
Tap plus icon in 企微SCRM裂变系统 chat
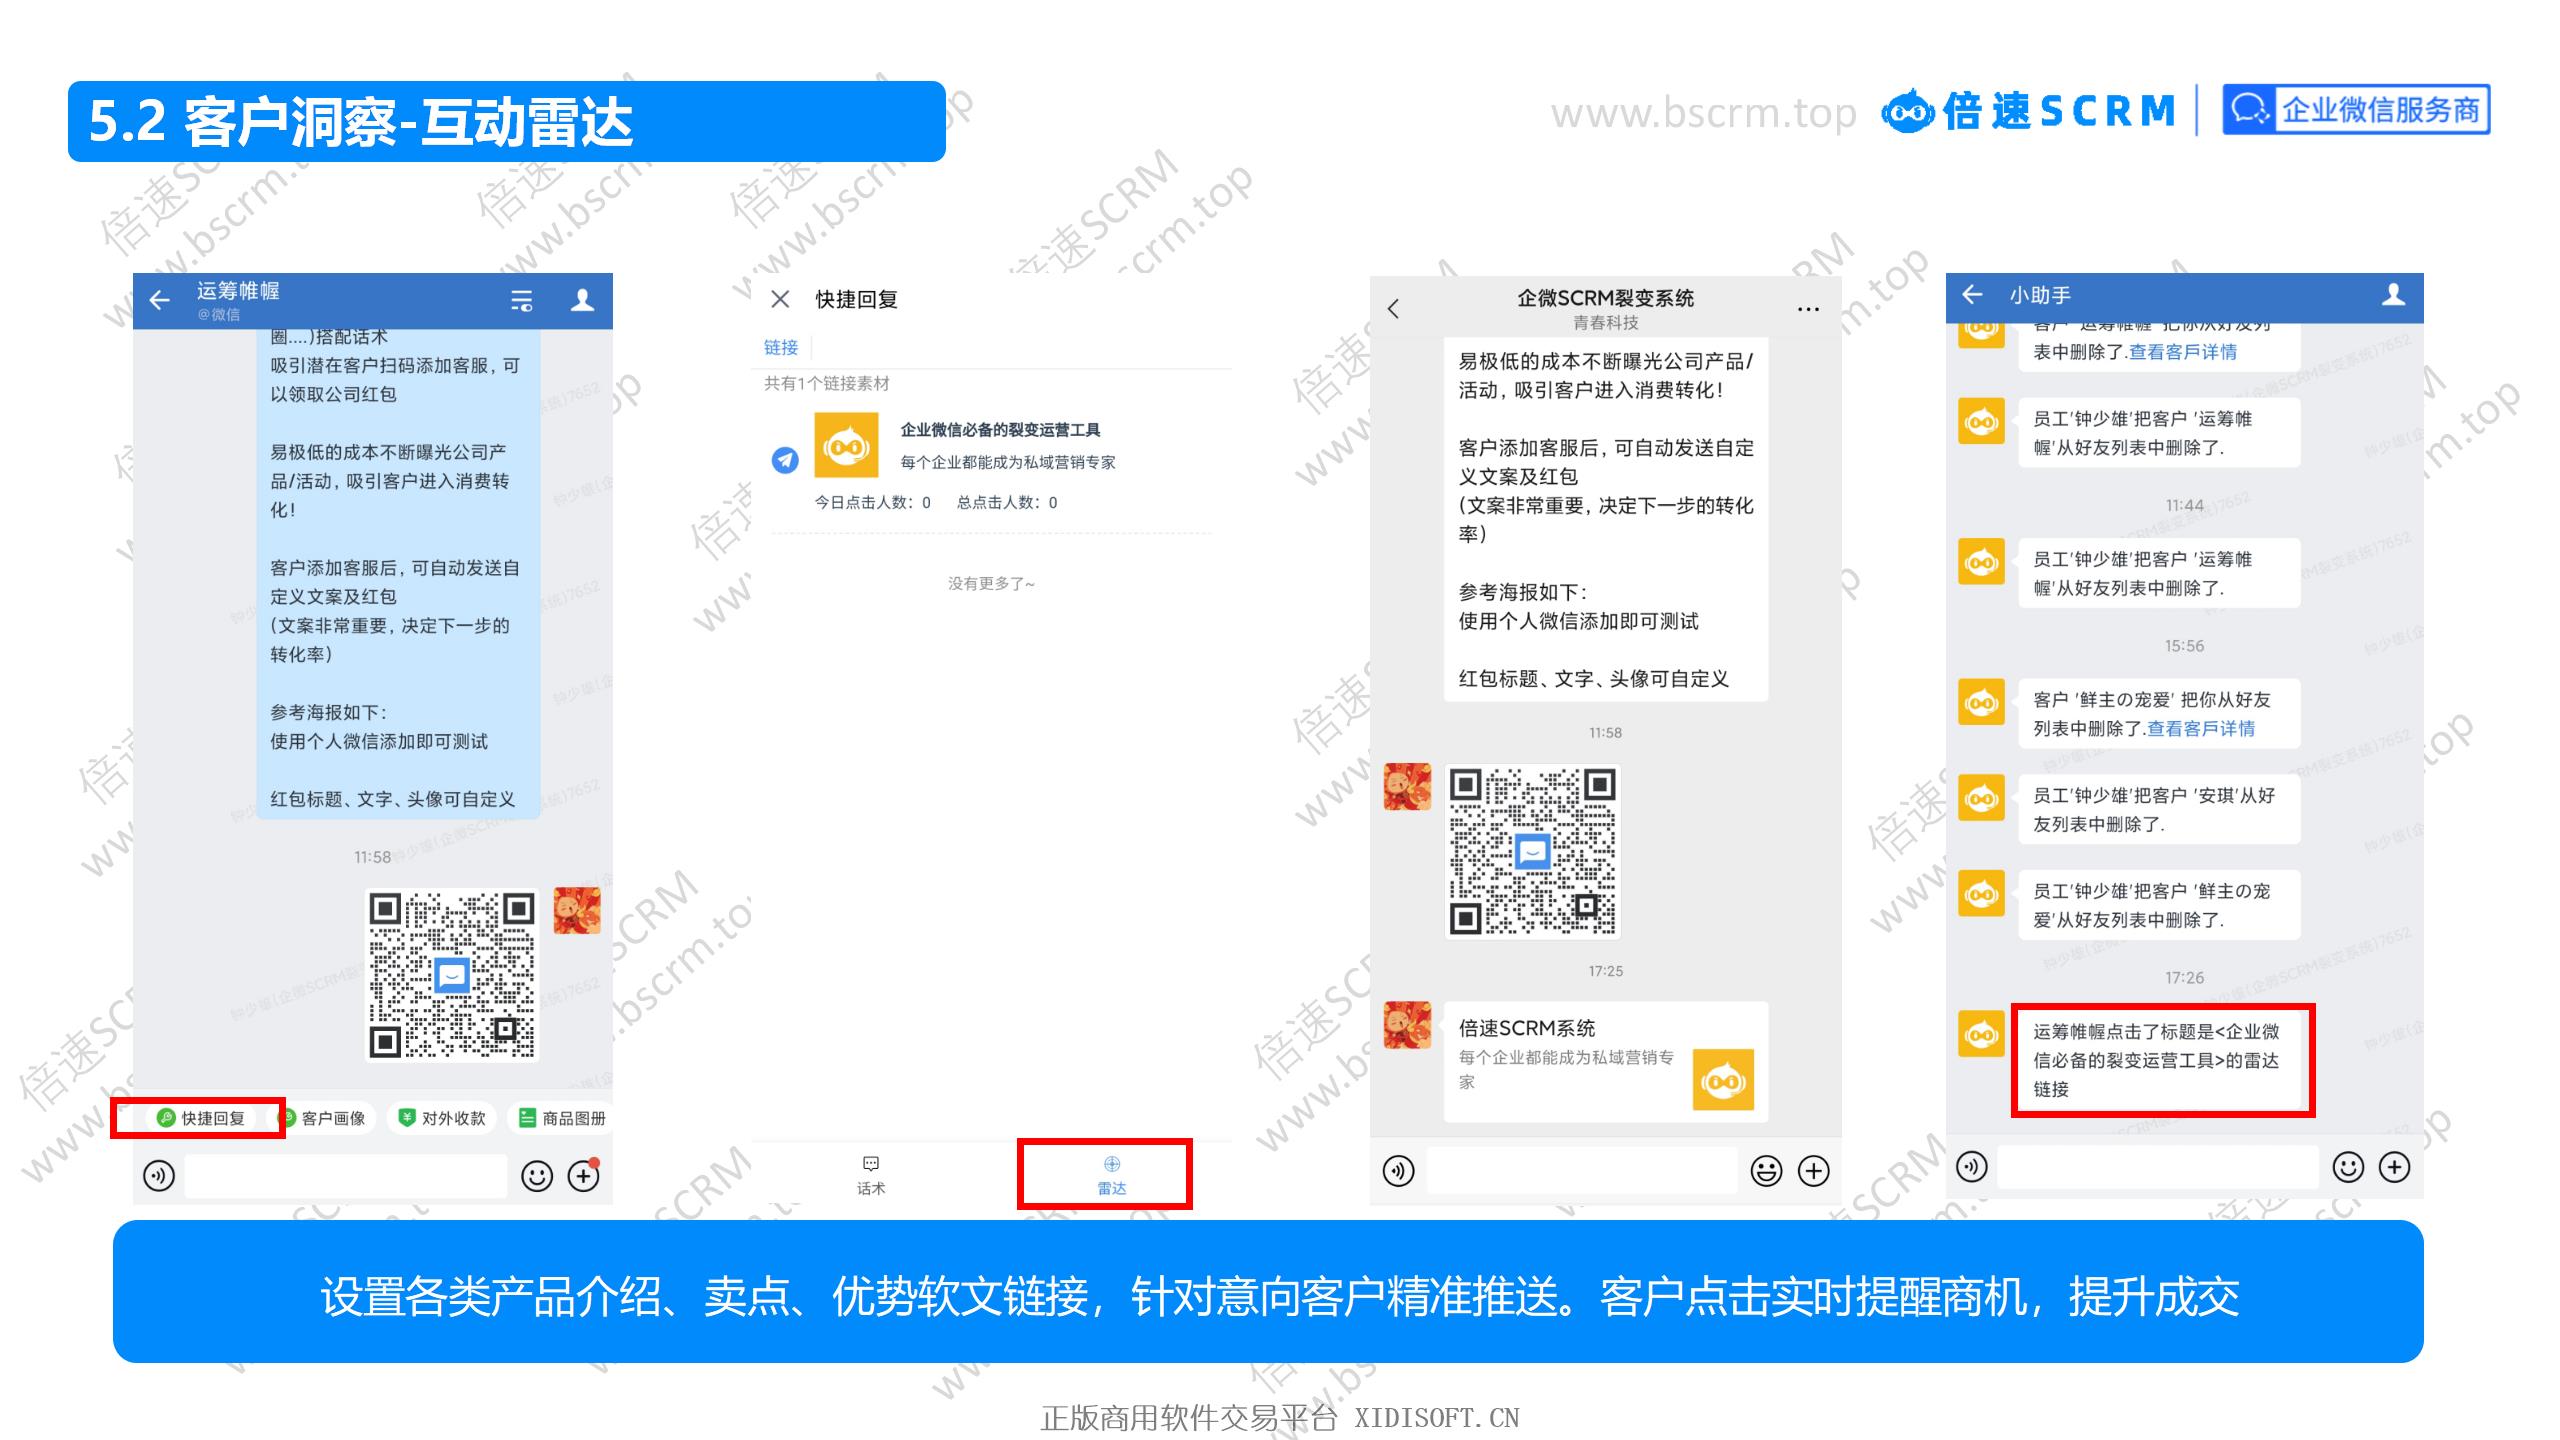(1814, 1170)
